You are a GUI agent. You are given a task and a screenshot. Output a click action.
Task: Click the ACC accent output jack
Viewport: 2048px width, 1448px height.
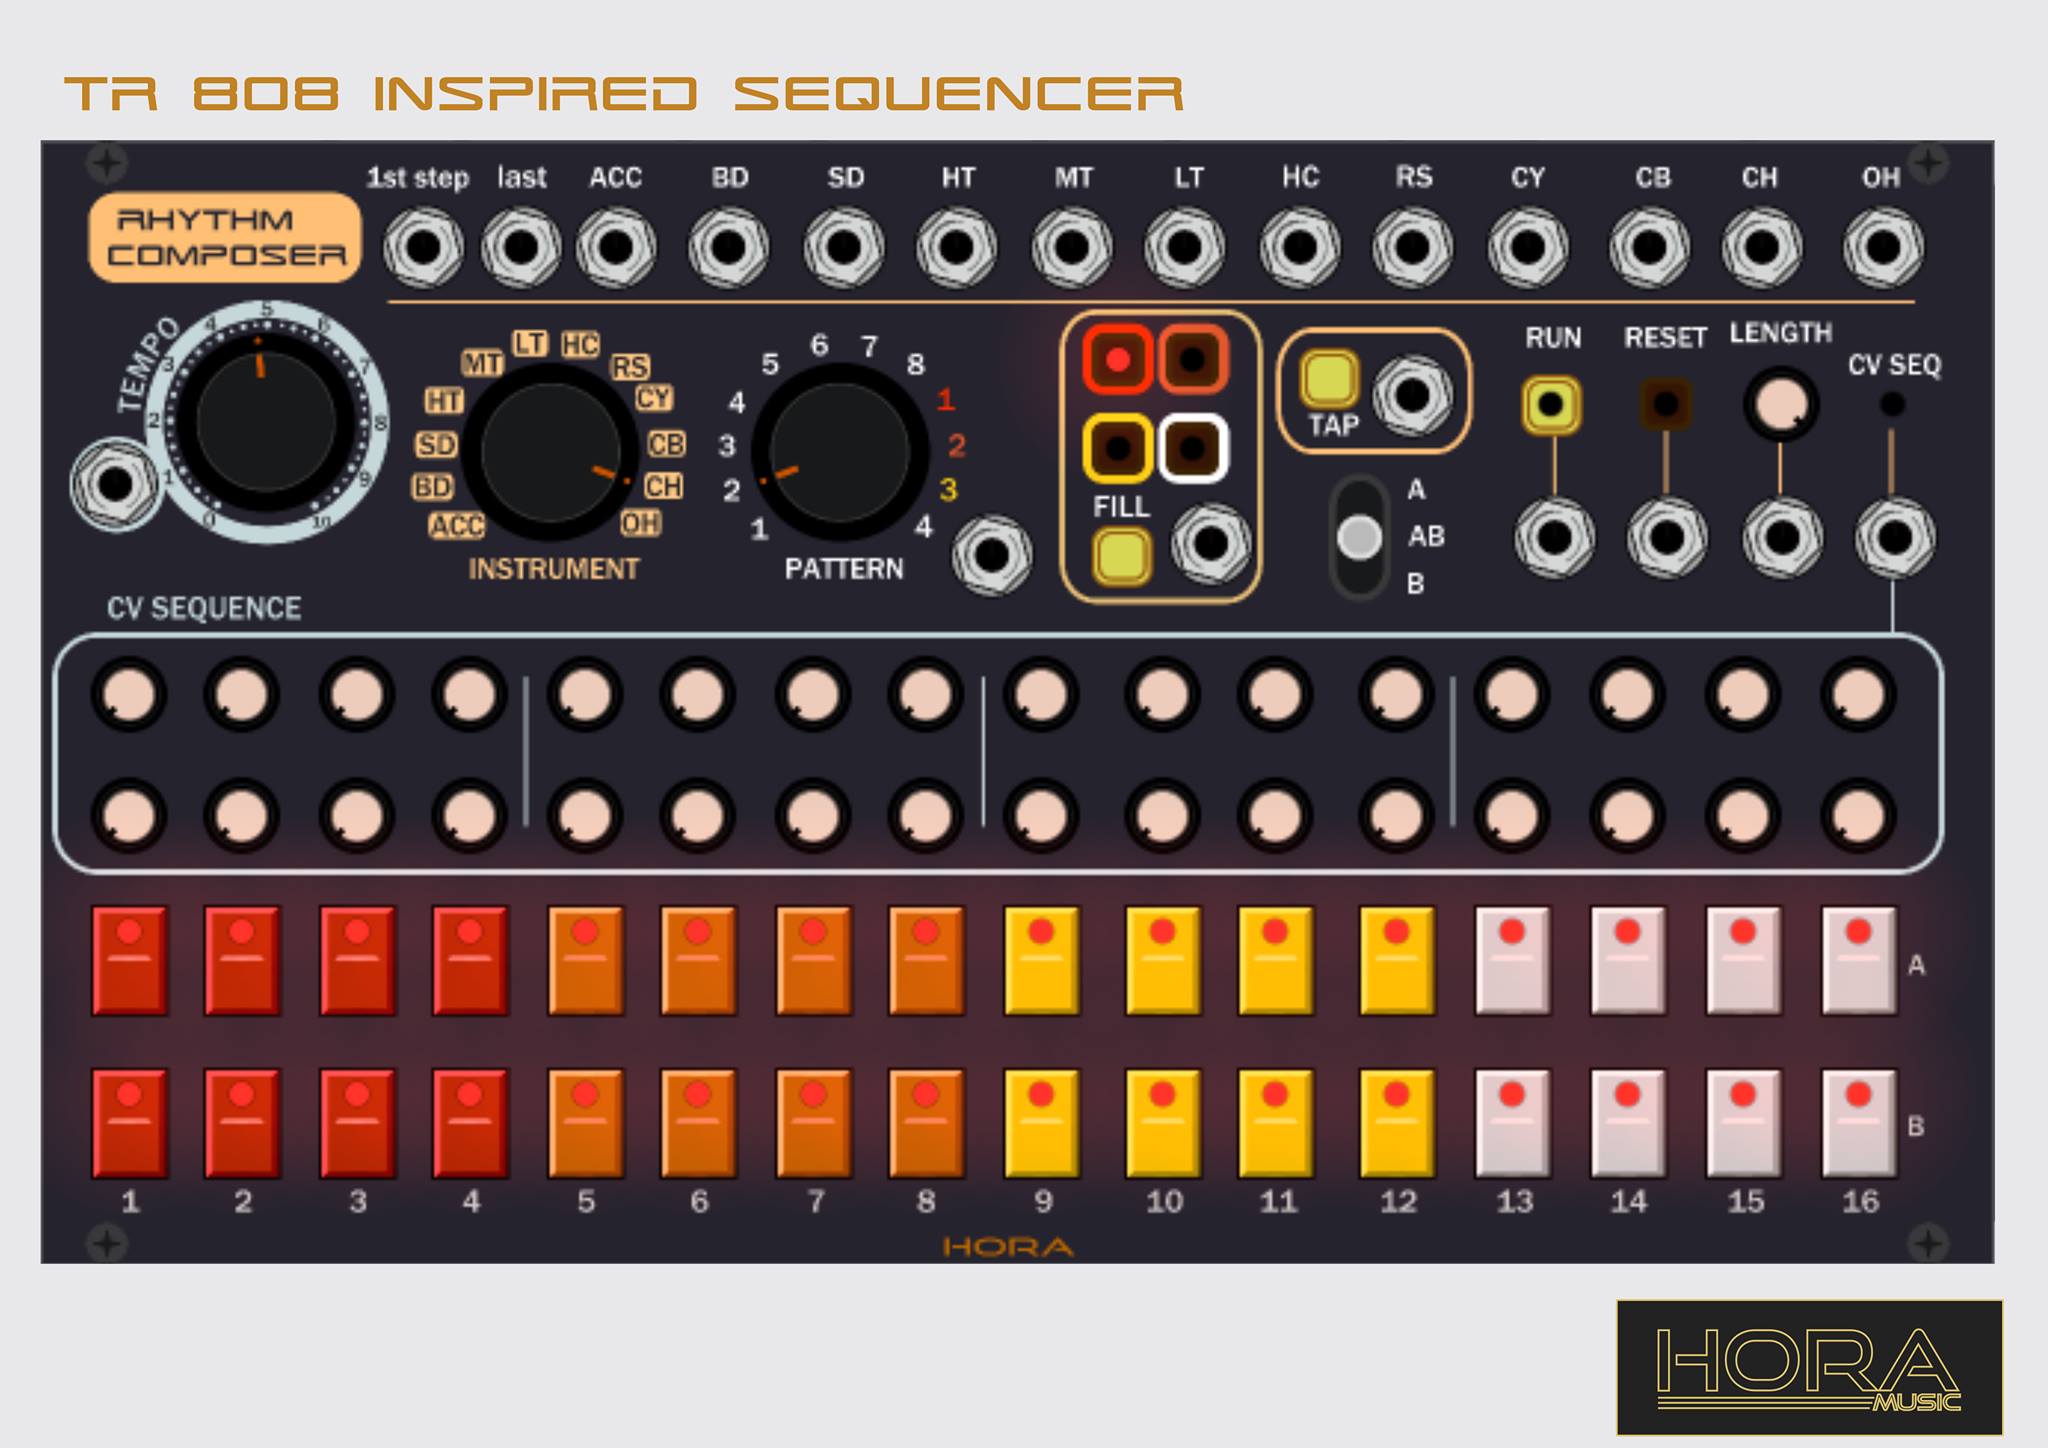617,243
